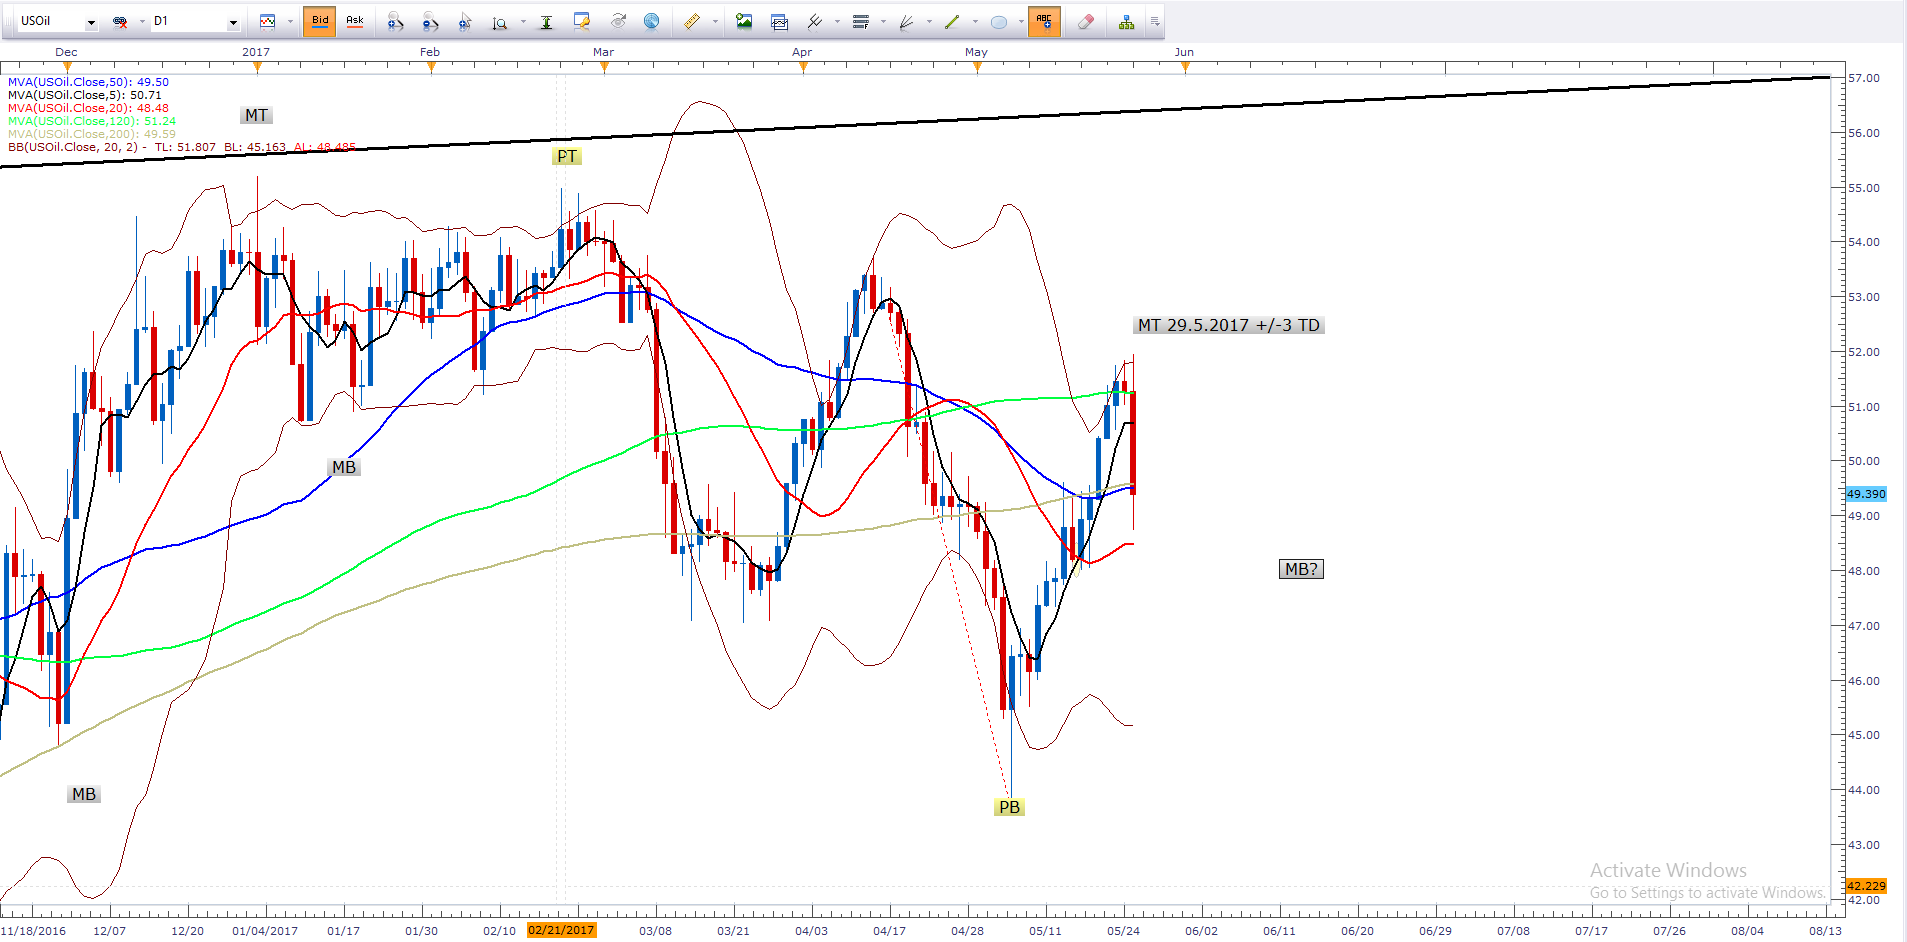
Task: Click the 49.390 current price marker
Action: (1865, 494)
